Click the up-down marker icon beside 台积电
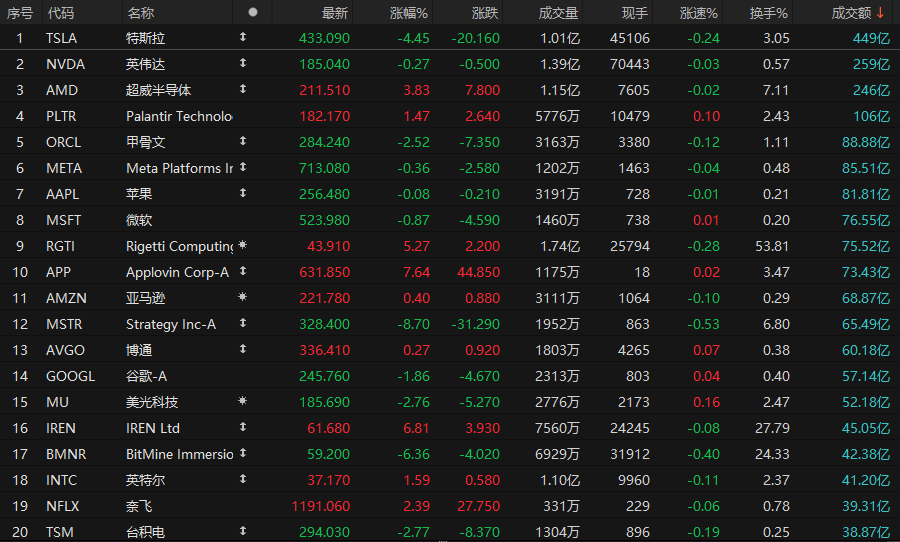 (x=243, y=531)
